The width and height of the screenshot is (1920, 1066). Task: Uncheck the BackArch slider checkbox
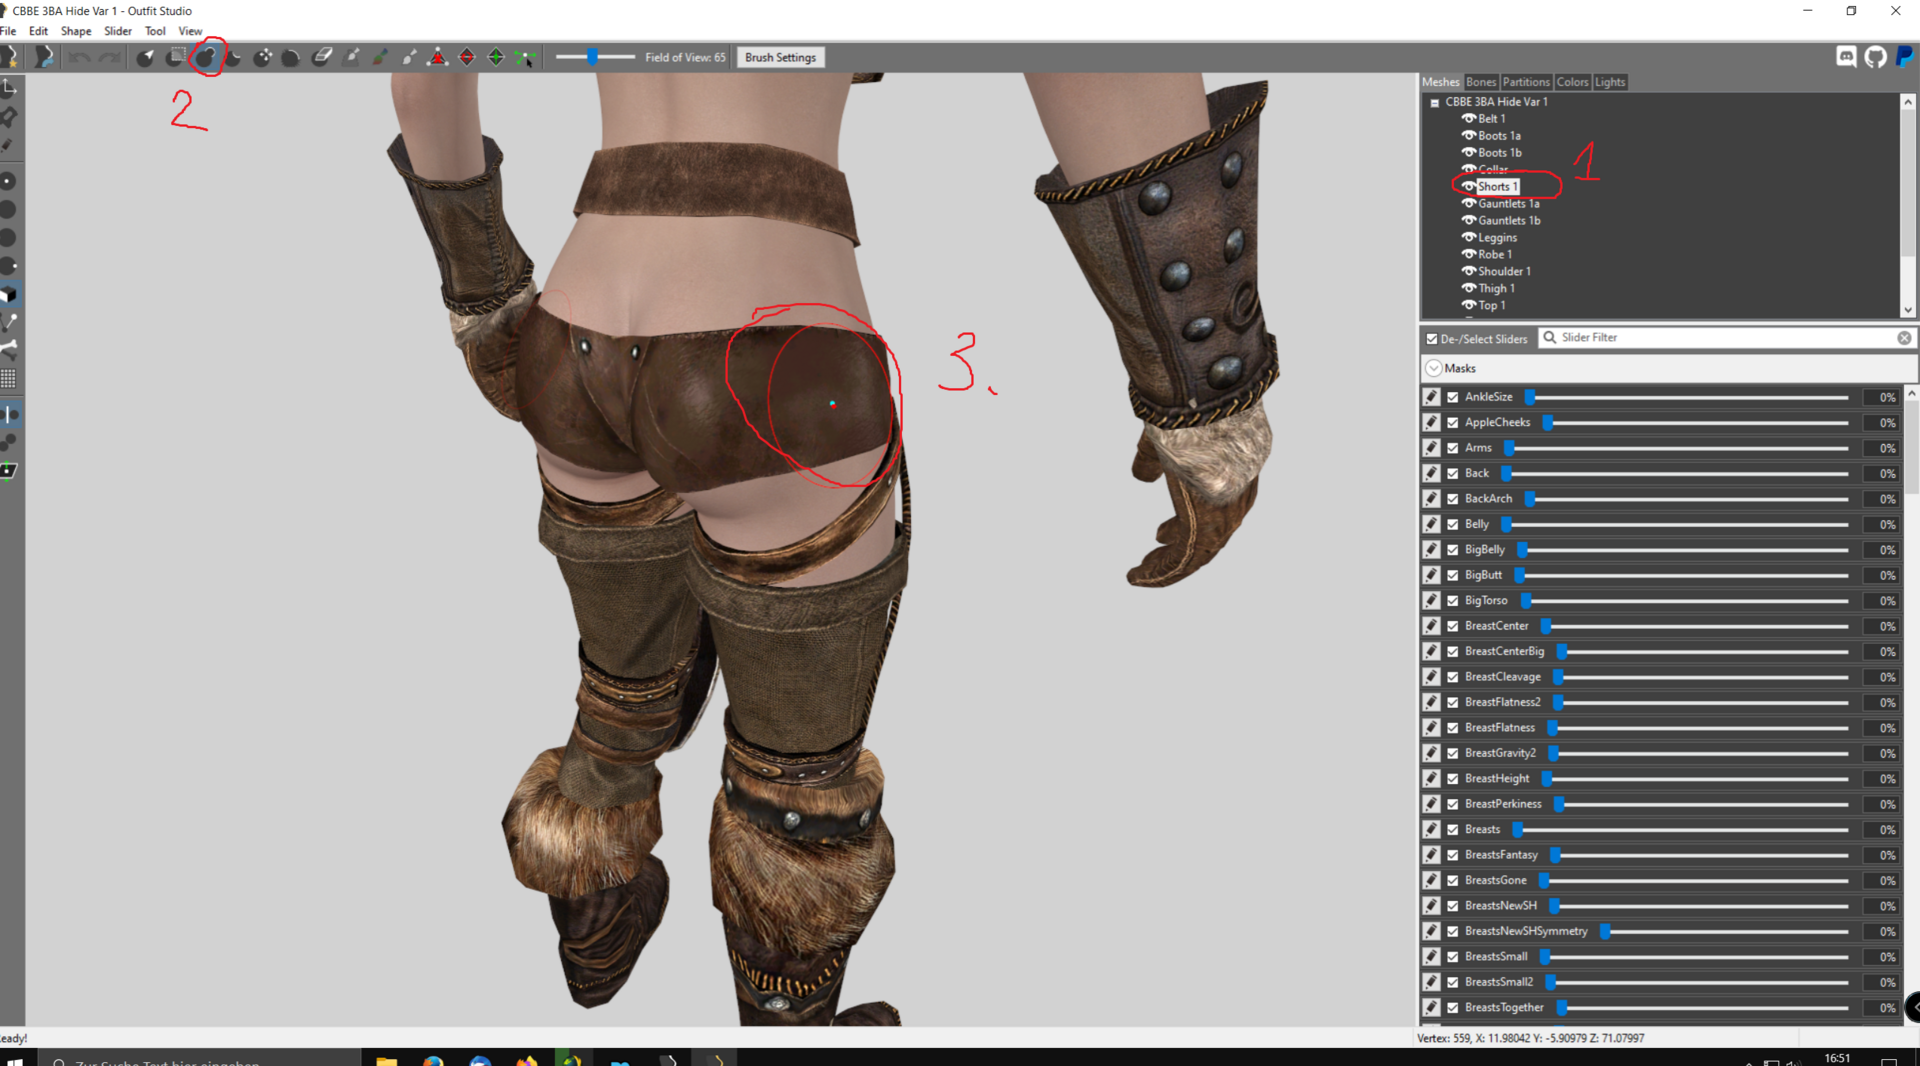pos(1453,499)
